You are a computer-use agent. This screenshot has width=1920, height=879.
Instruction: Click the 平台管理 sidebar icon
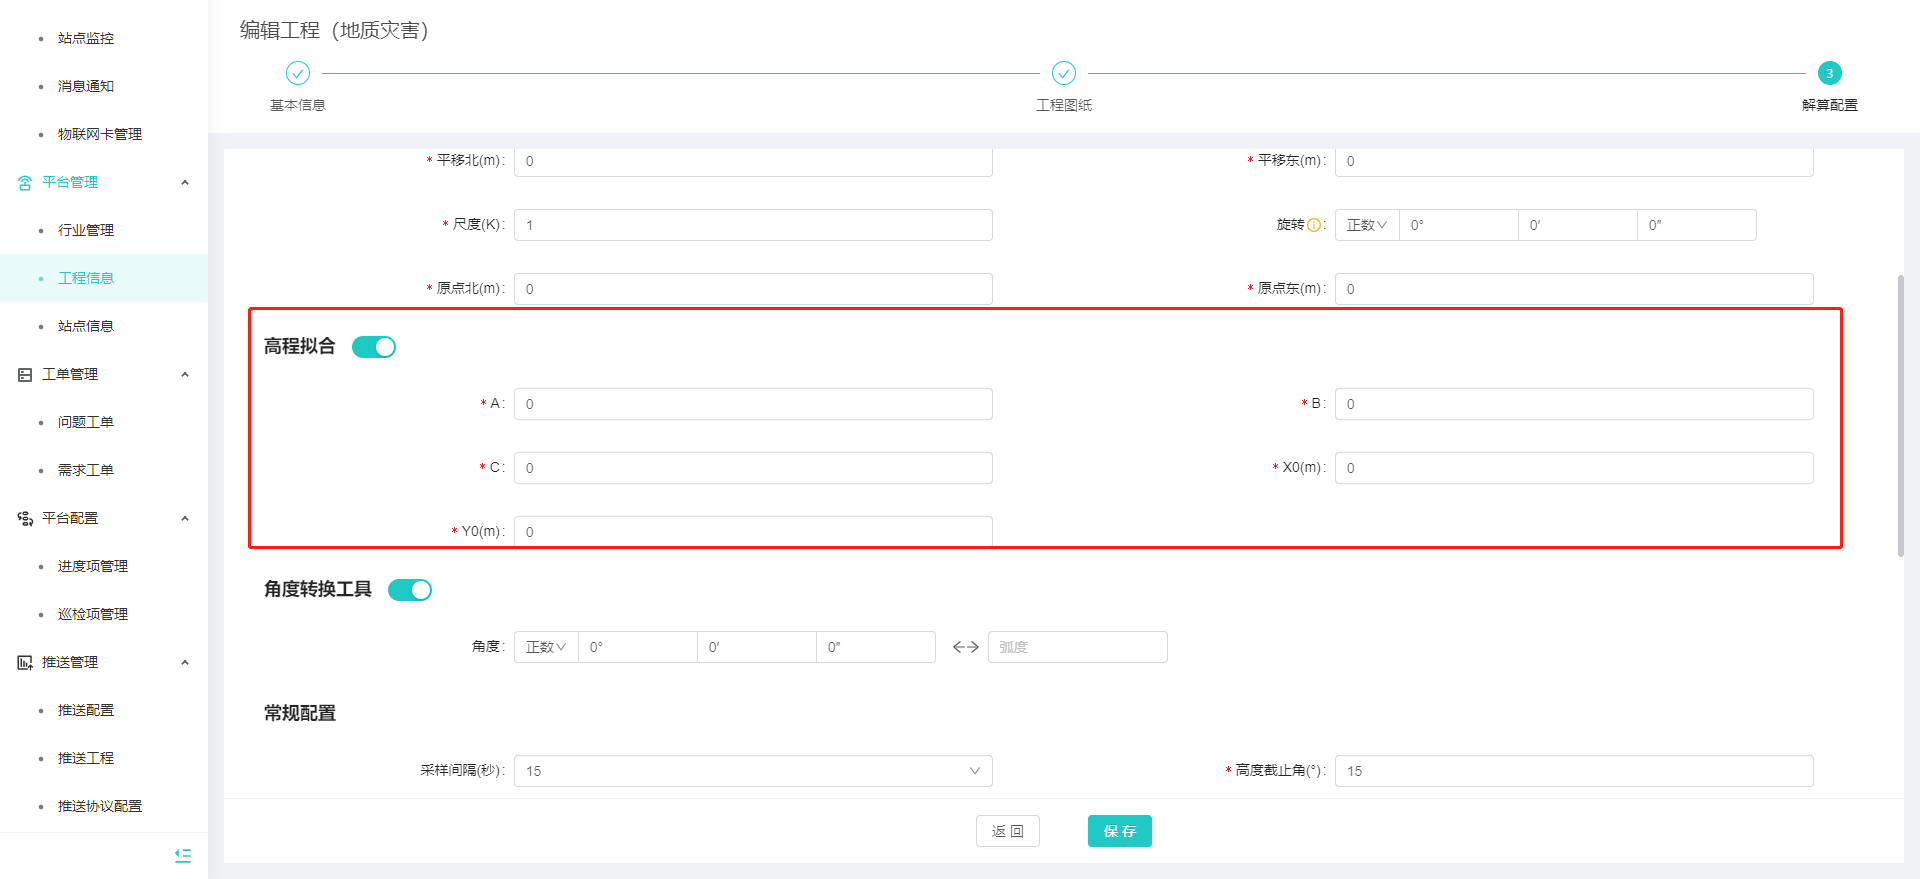(x=25, y=183)
